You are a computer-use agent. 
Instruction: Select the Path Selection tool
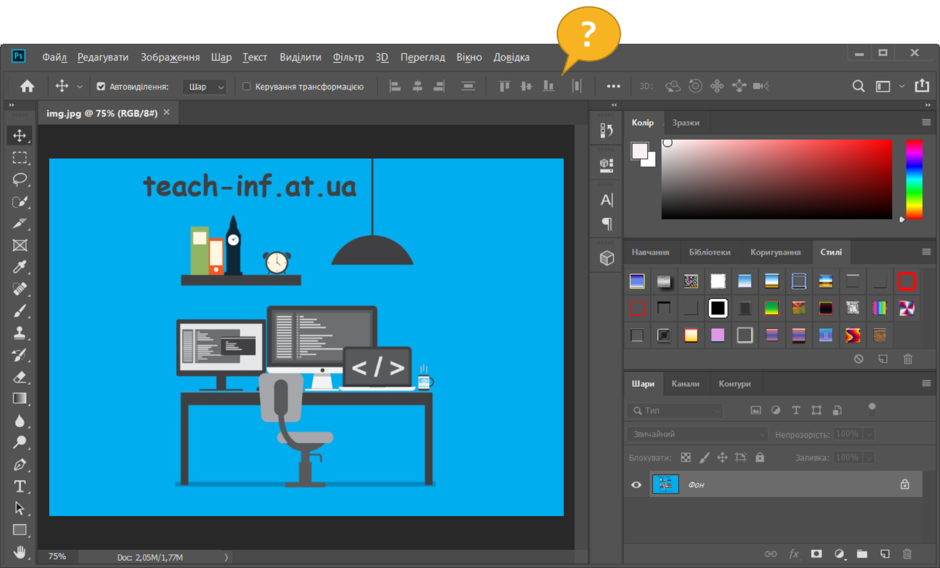click(x=19, y=509)
